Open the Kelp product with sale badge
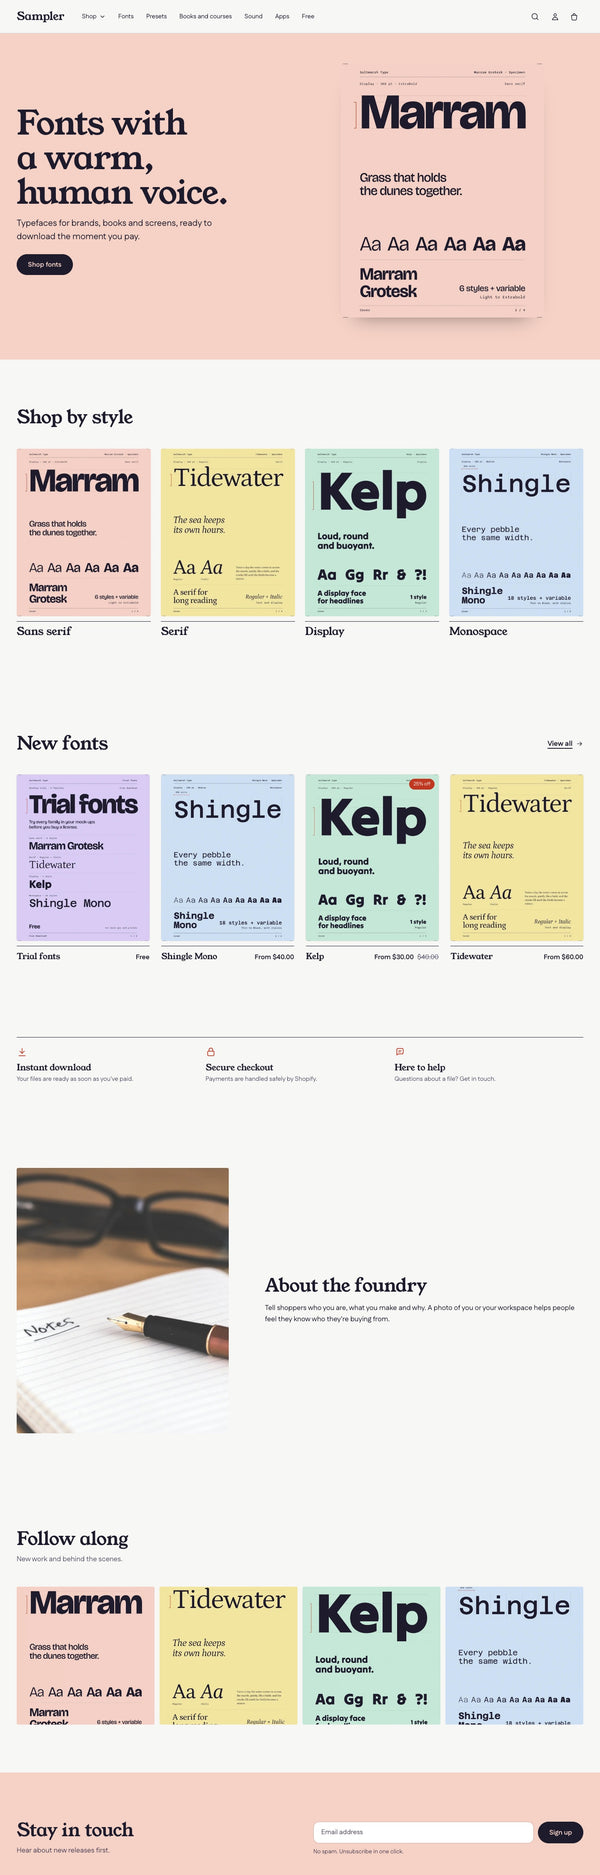 tap(372, 868)
